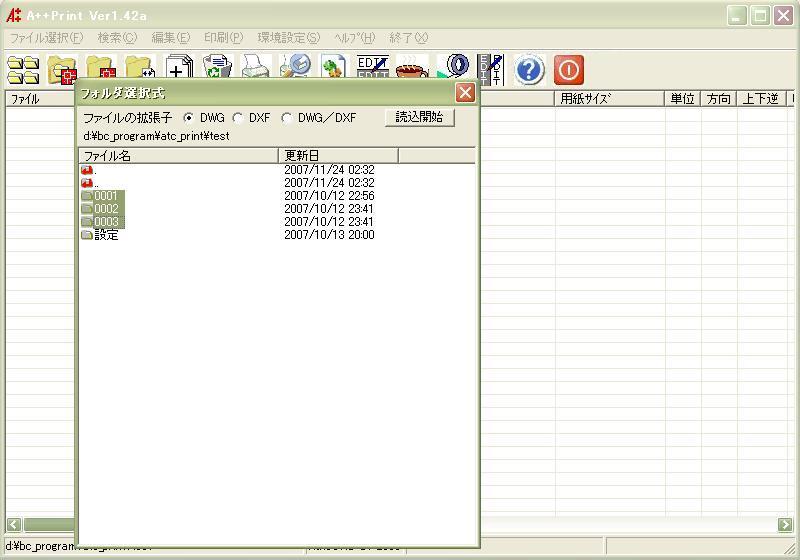Click the recycle bin toolbar icon

click(217, 69)
